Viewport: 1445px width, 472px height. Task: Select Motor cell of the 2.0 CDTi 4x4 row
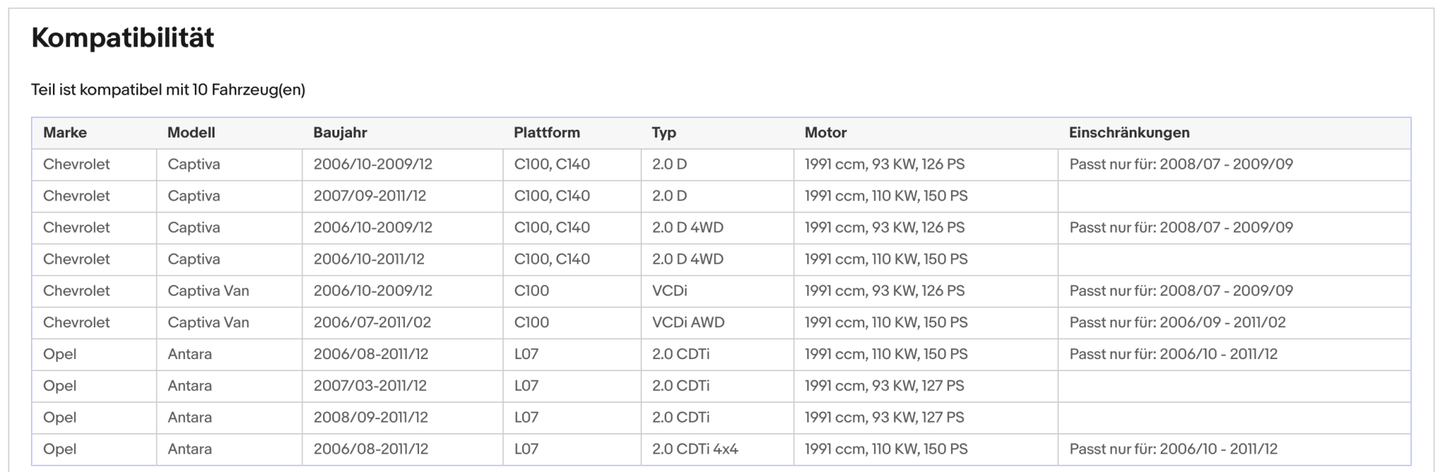[886, 450]
